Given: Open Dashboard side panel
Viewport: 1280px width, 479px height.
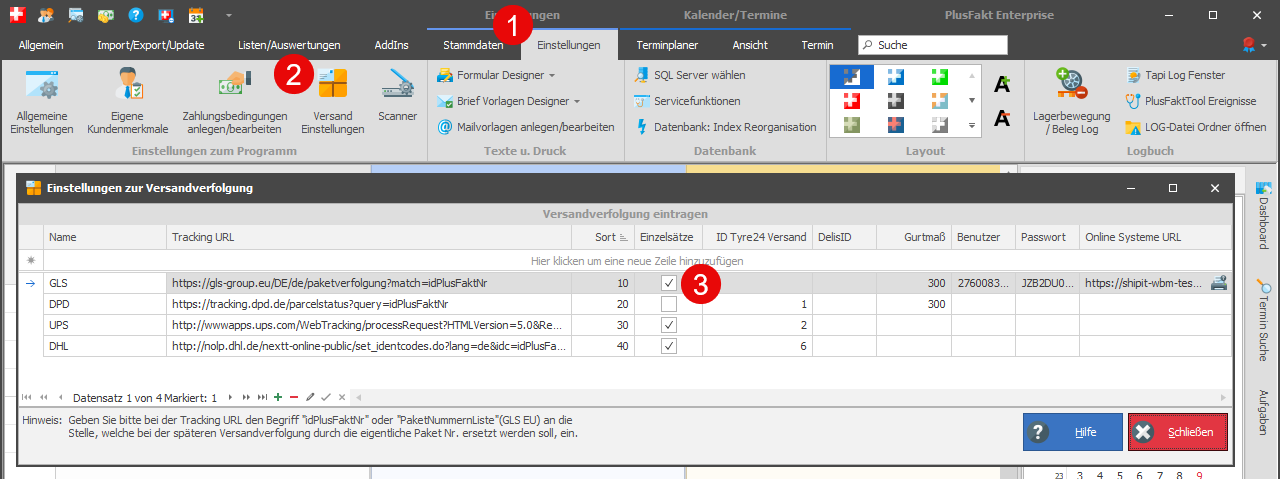Looking at the screenshot, I should [1263, 215].
